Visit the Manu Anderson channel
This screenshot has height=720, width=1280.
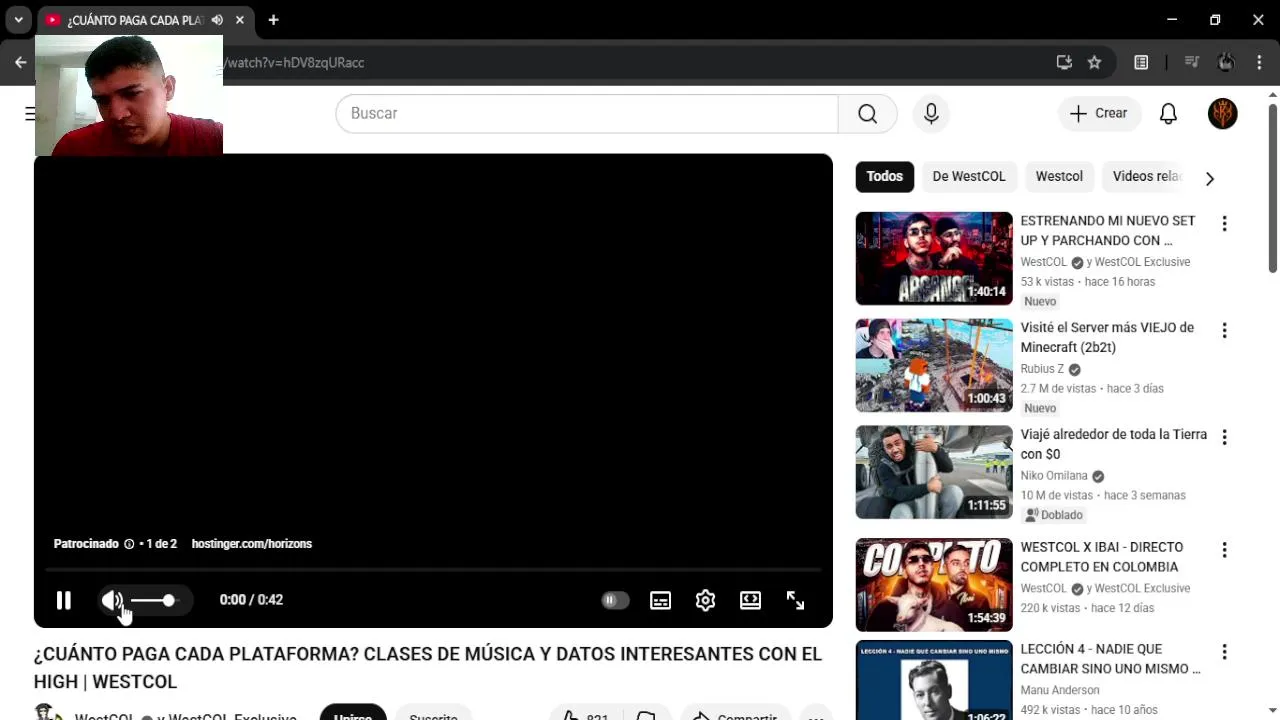click(1060, 690)
